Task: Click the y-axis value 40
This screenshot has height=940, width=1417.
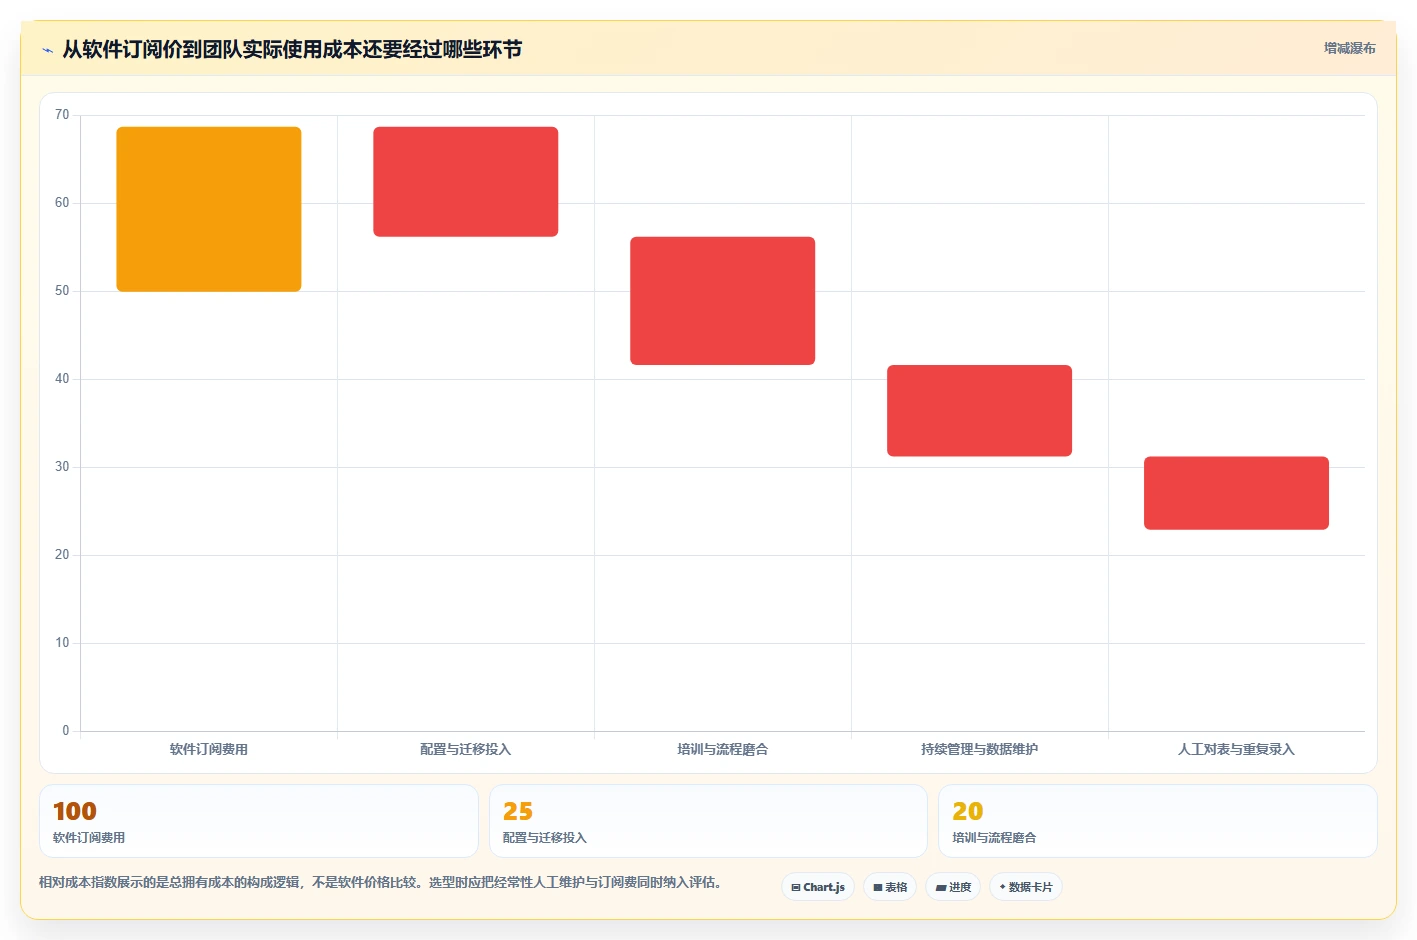Action: pos(62,379)
